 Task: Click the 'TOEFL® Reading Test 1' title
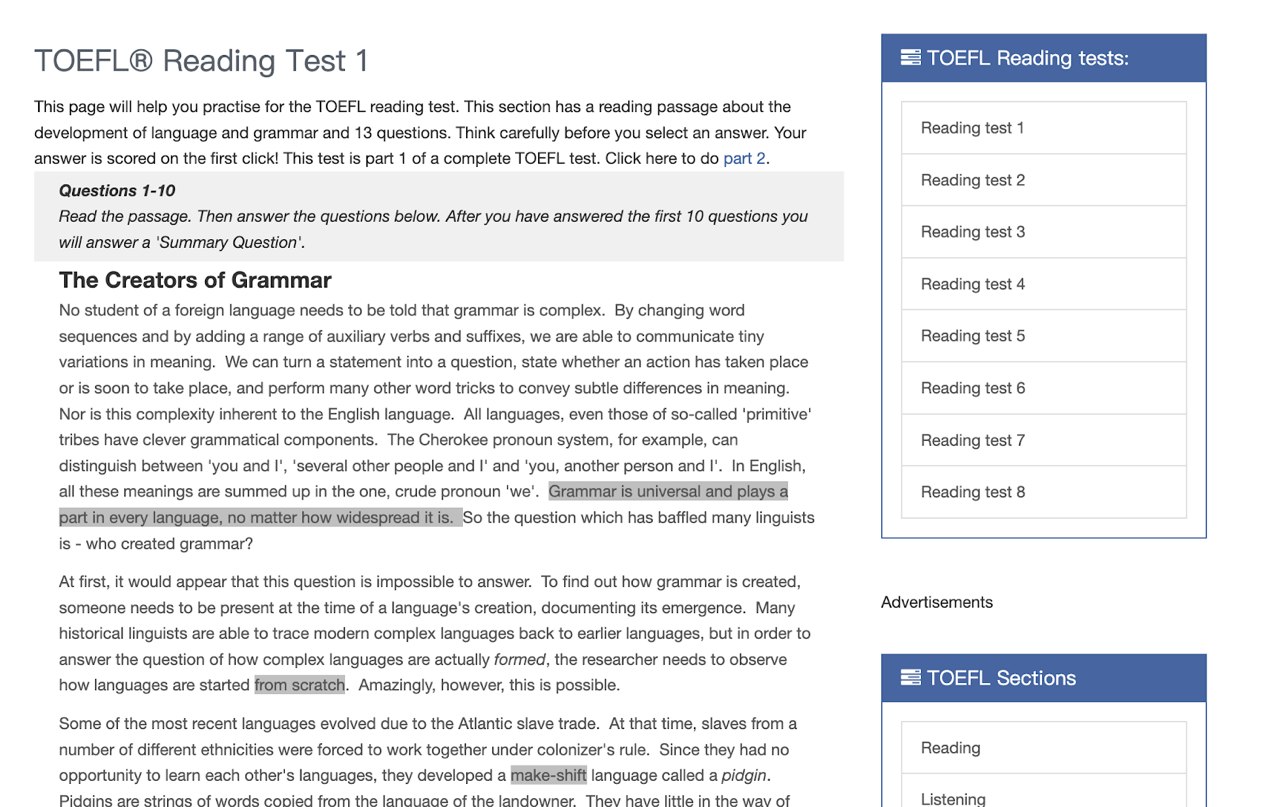(x=201, y=61)
